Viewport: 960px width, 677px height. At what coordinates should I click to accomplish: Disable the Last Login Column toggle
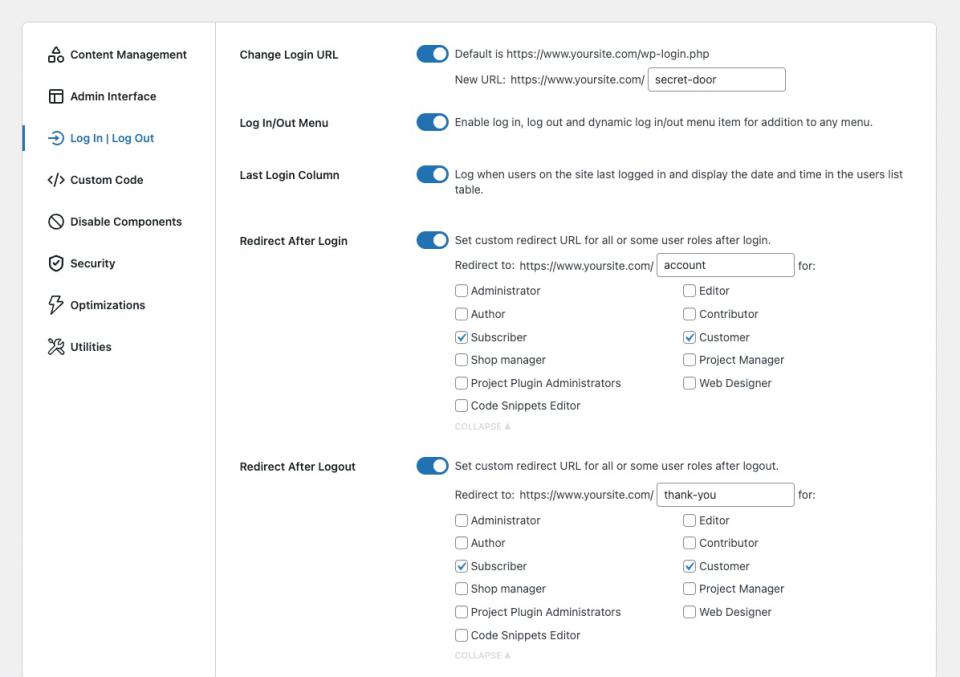click(432, 175)
